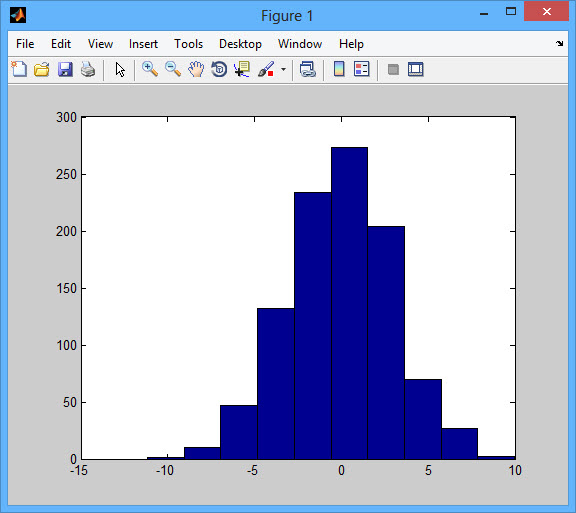This screenshot has height=513, width=576.
Task: Activate the Pan hand tool
Action: pyautogui.click(x=196, y=69)
